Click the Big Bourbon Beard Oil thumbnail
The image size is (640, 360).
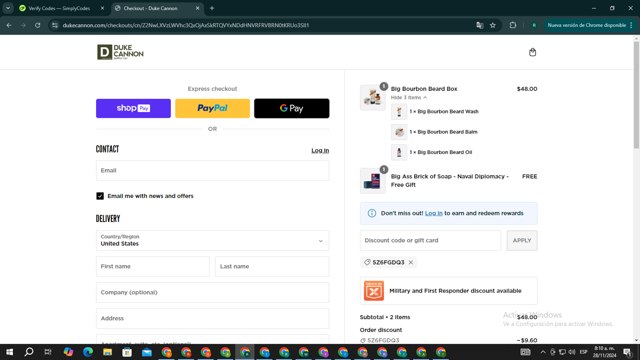[399, 152]
